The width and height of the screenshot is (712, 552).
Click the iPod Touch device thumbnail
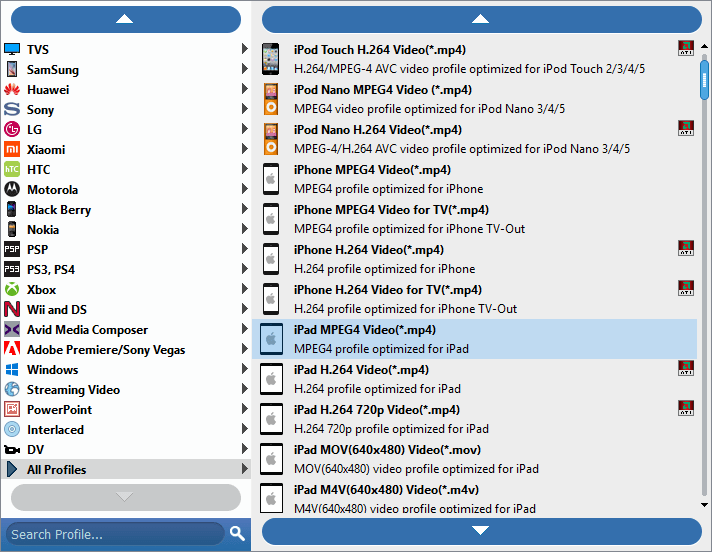click(271, 59)
